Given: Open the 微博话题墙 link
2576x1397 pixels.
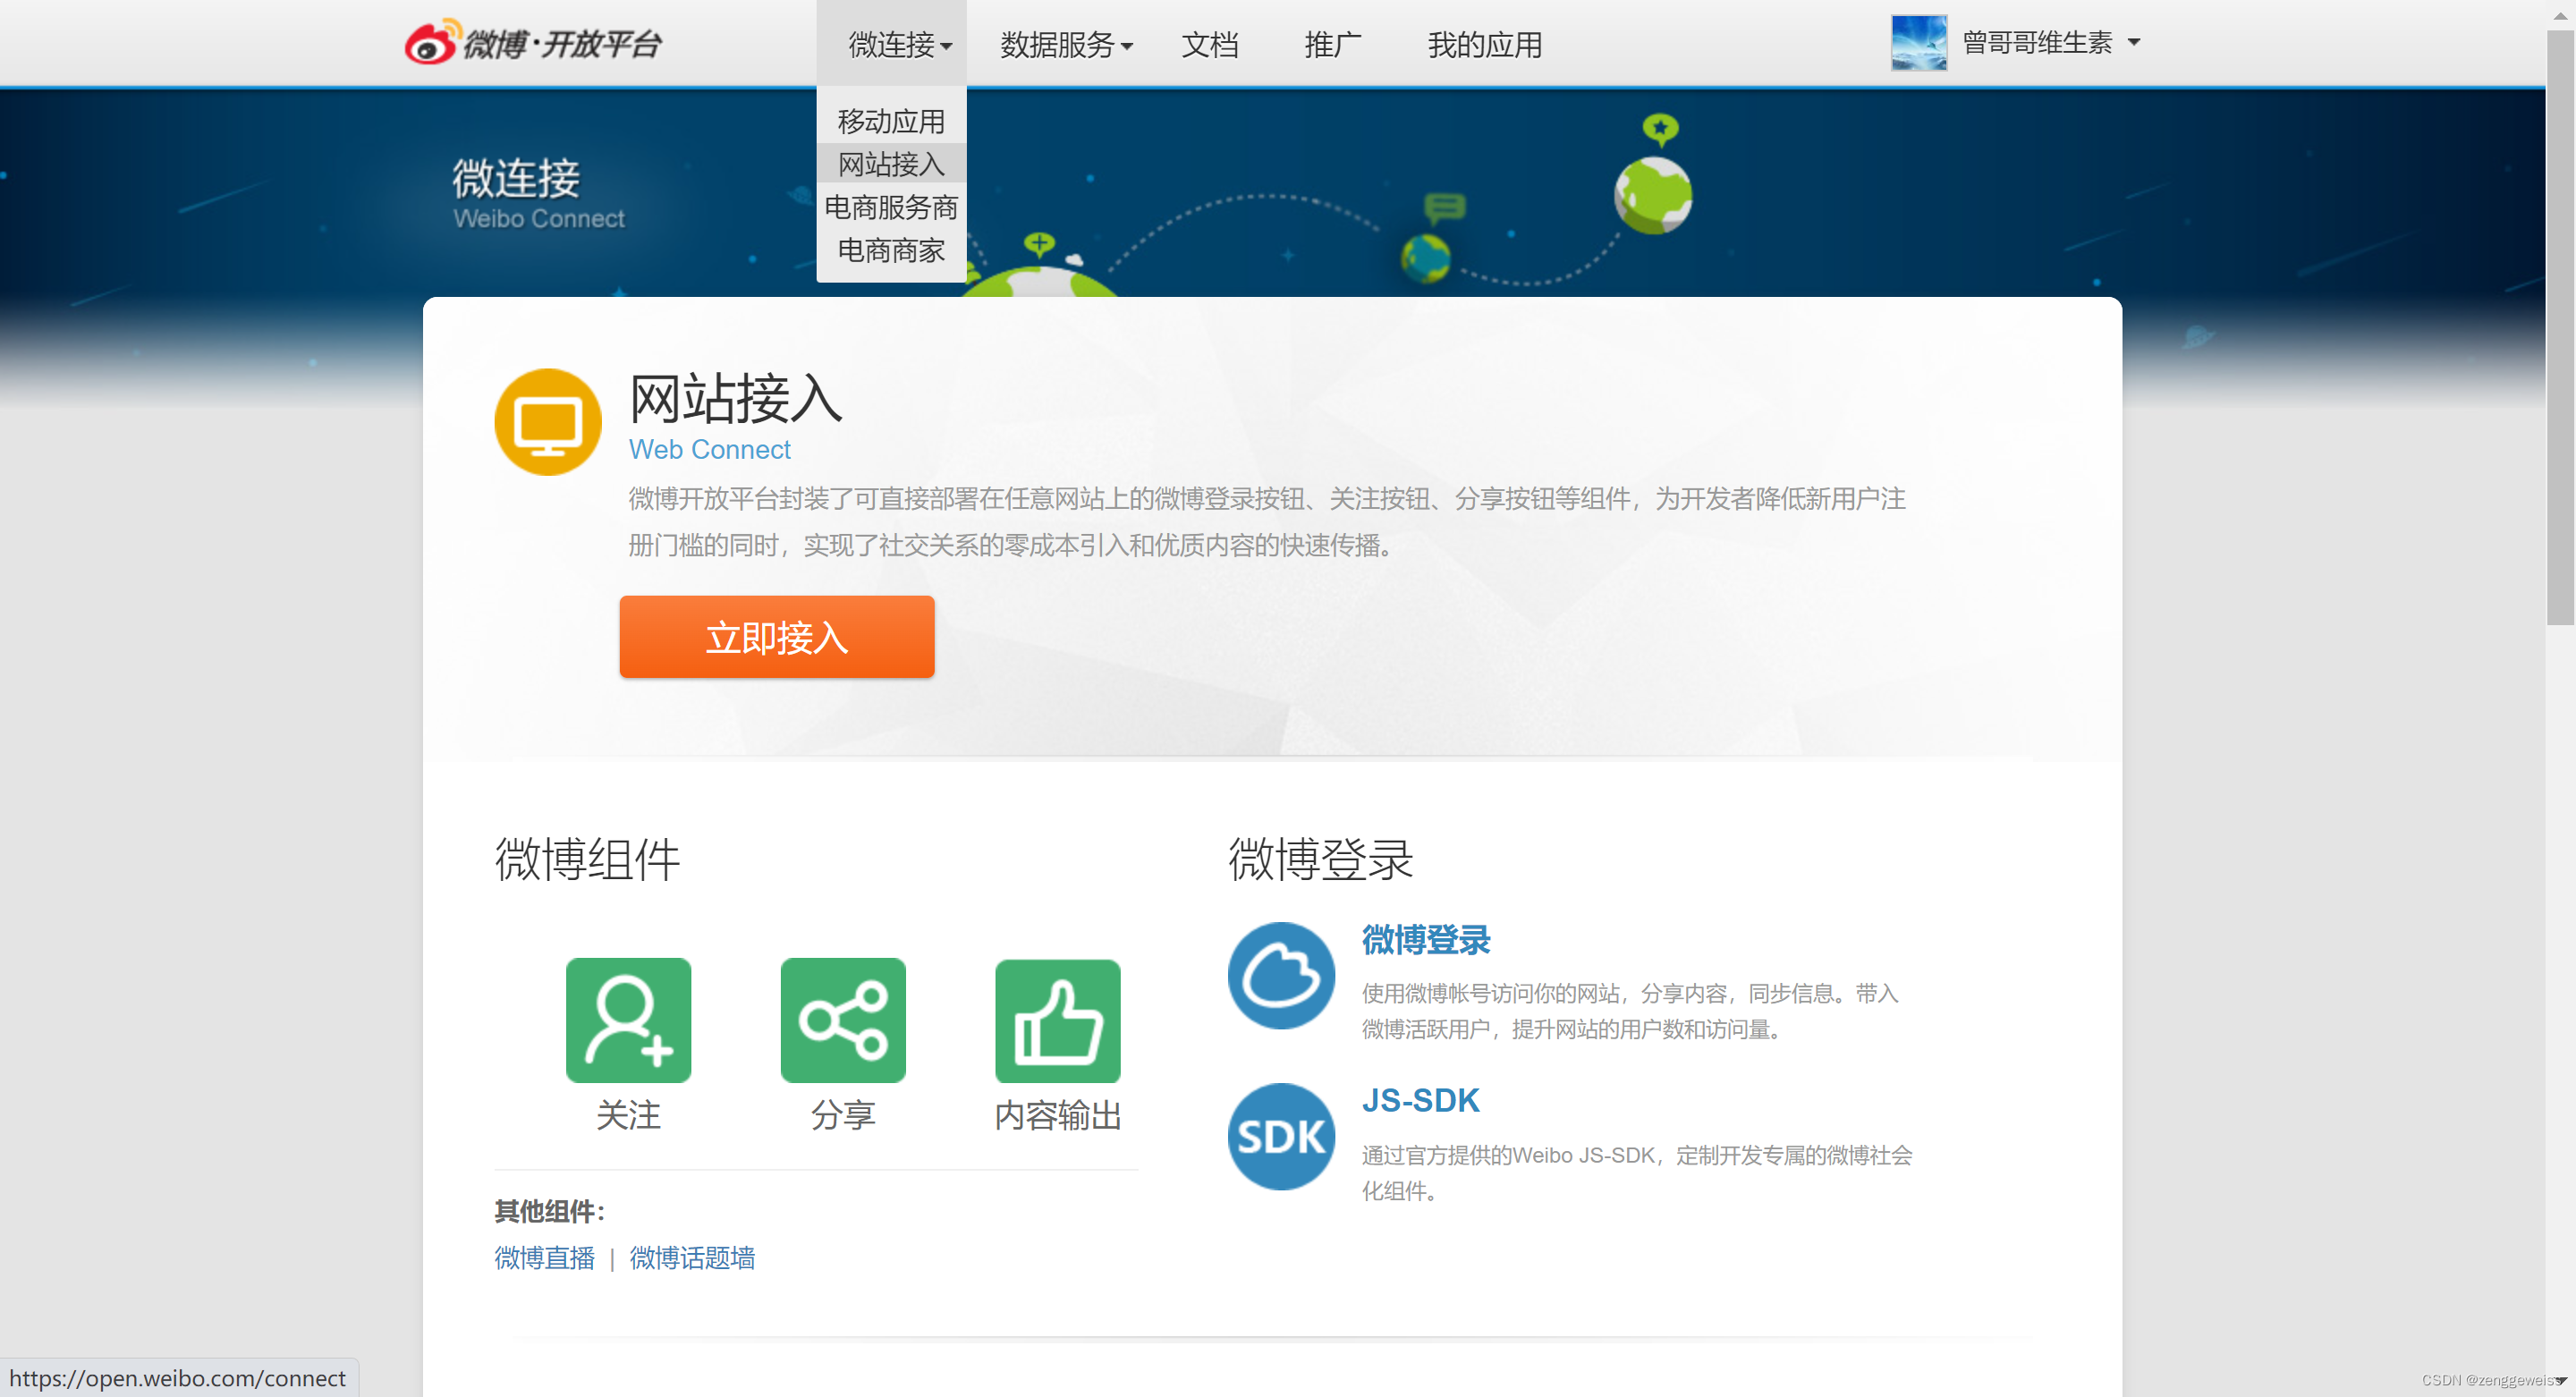Looking at the screenshot, I should pyautogui.click(x=692, y=1257).
